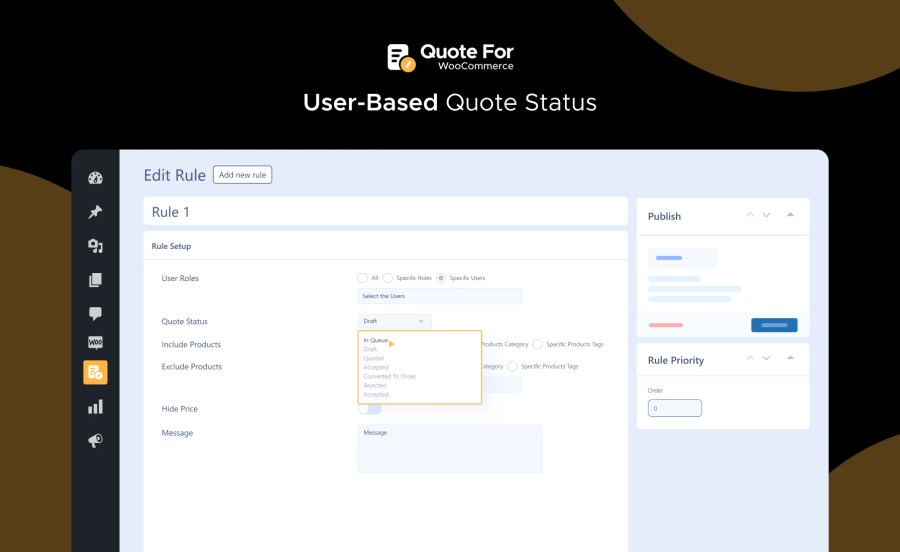900x552 pixels.
Task: Open the Comments speech bubble icon
Action: pyautogui.click(x=95, y=313)
